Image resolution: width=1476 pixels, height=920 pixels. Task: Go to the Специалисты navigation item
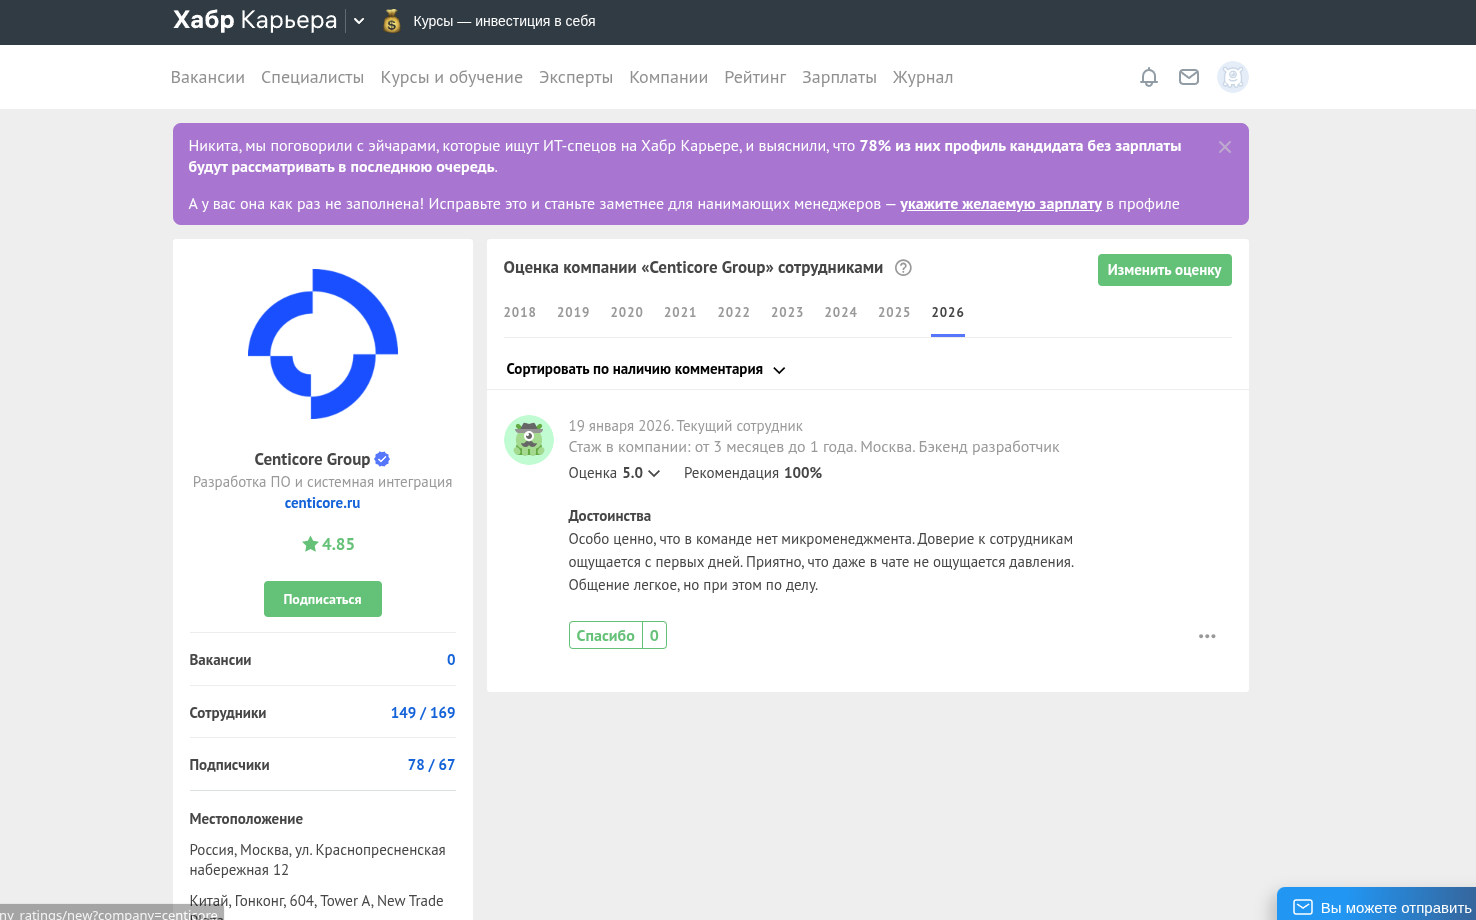(313, 77)
